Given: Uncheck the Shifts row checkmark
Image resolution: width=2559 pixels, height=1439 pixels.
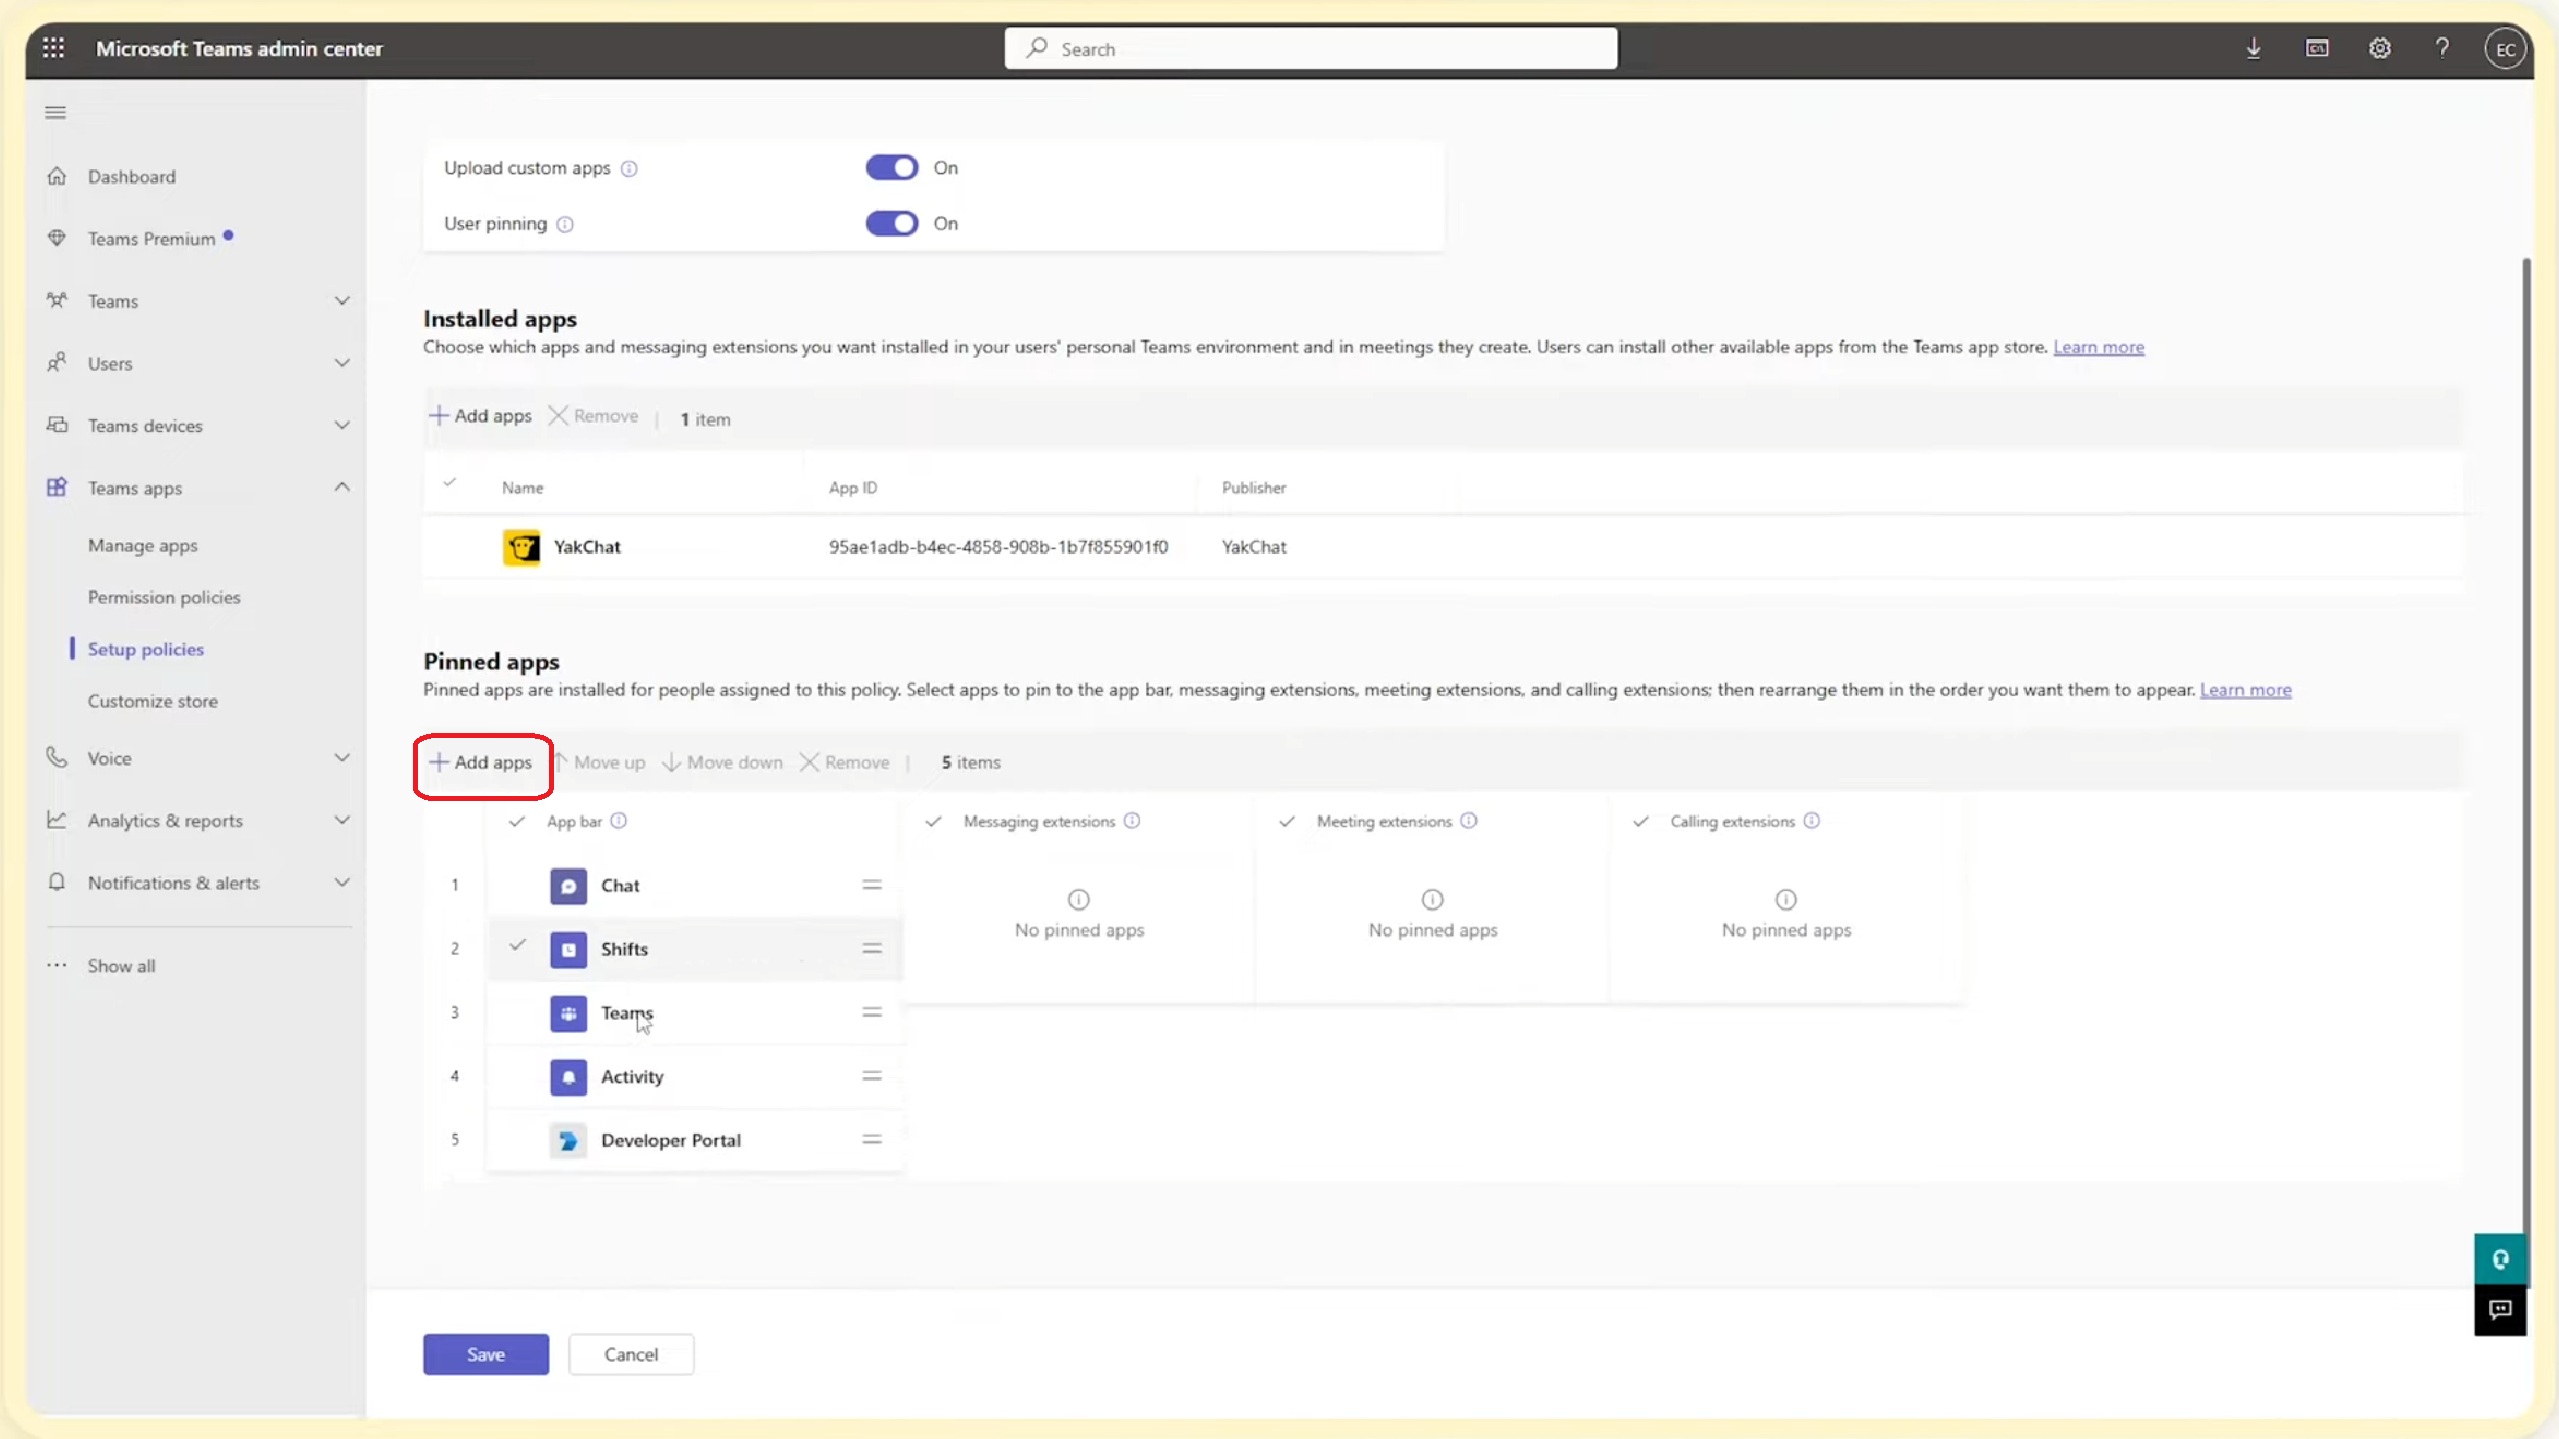Looking at the screenshot, I should 517,945.
